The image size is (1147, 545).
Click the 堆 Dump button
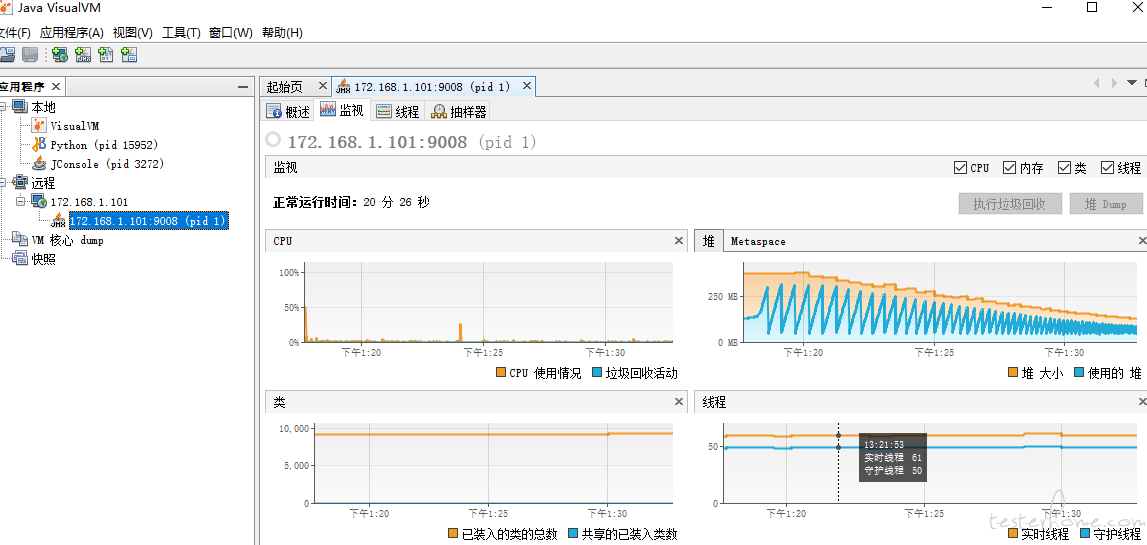1106,204
